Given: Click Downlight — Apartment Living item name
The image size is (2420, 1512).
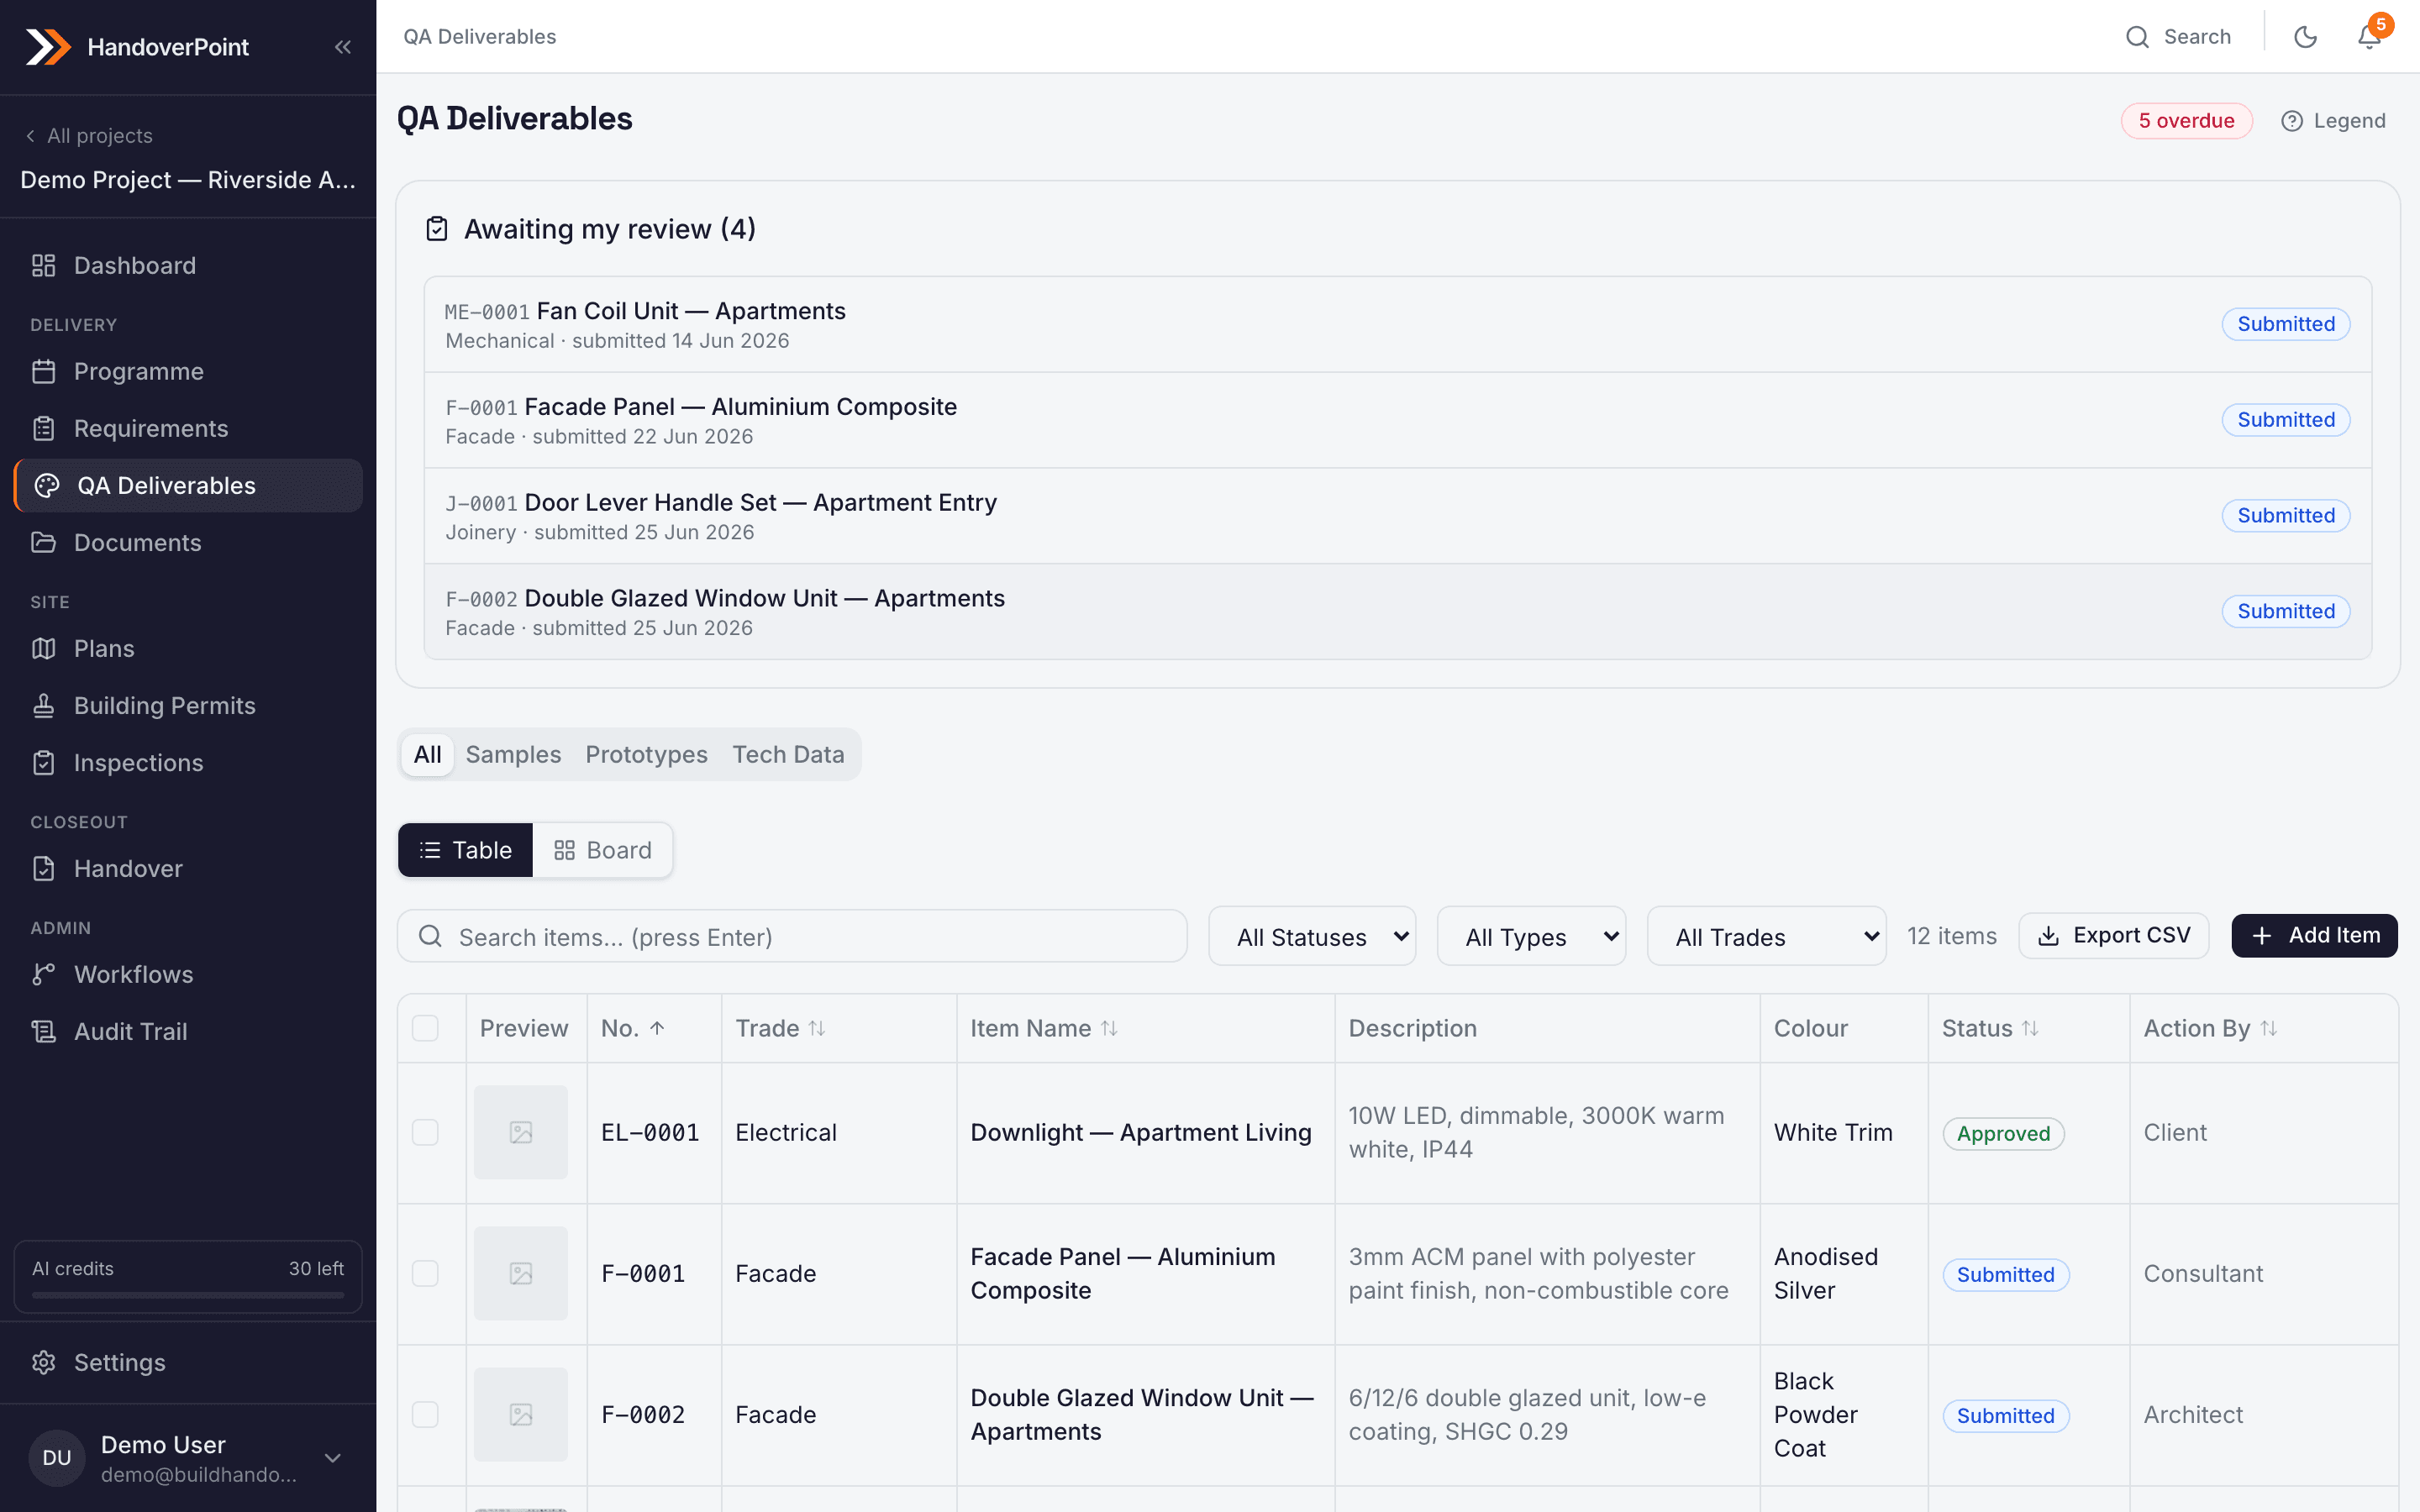Looking at the screenshot, I should click(x=1141, y=1132).
